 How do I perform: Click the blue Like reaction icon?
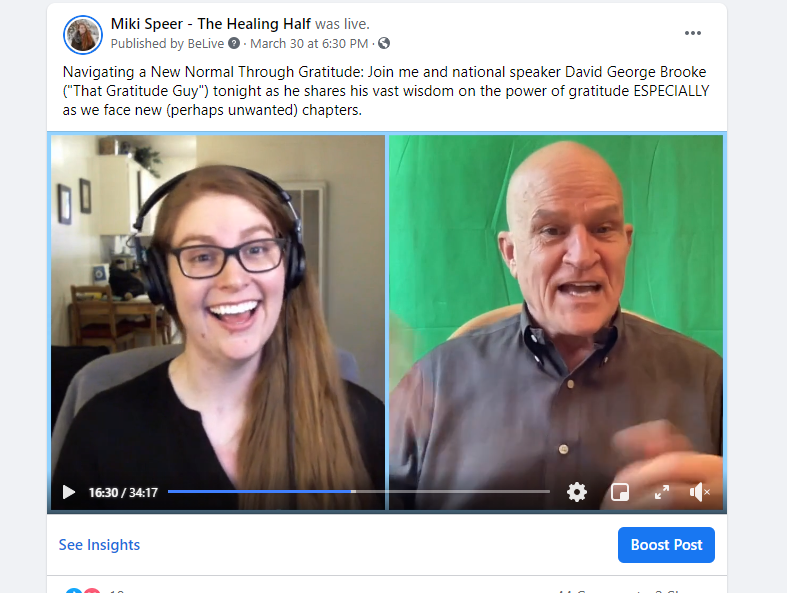pyautogui.click(x=73, y=590)
